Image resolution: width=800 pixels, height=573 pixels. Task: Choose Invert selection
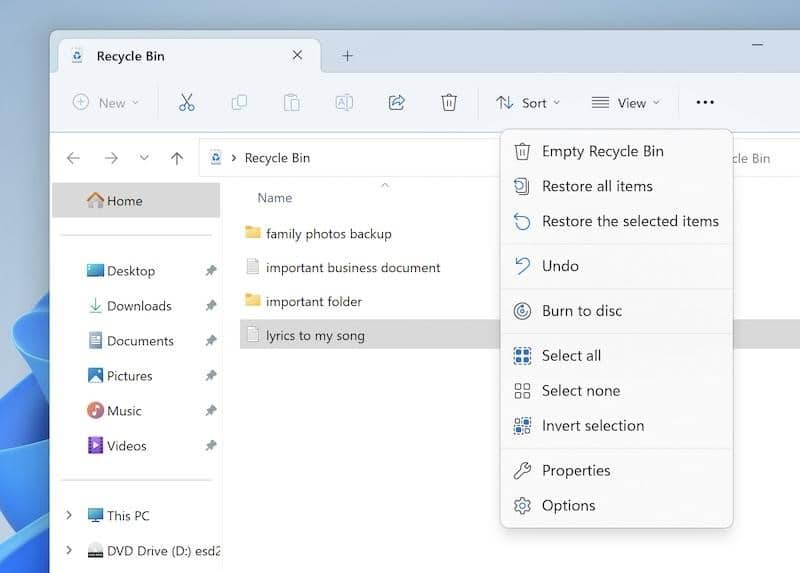click(x=617, y=426)
